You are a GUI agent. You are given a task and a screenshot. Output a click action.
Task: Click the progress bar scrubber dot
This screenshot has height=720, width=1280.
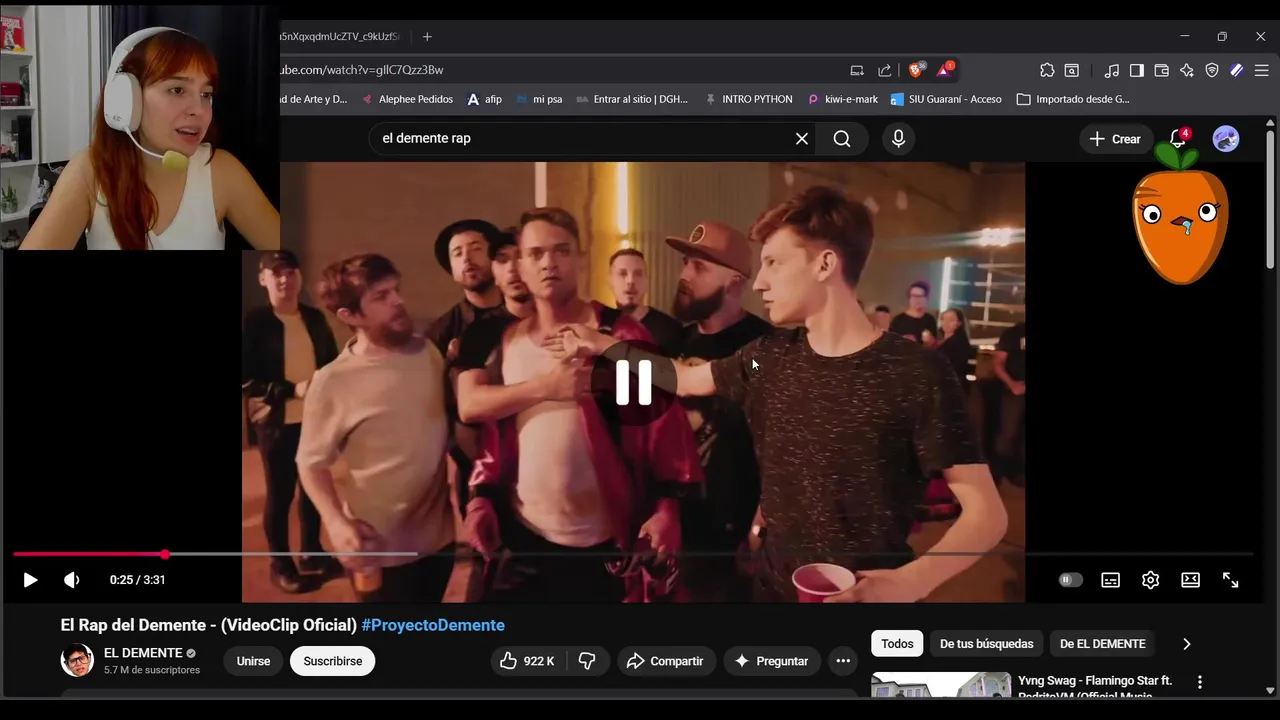[165, 554]
